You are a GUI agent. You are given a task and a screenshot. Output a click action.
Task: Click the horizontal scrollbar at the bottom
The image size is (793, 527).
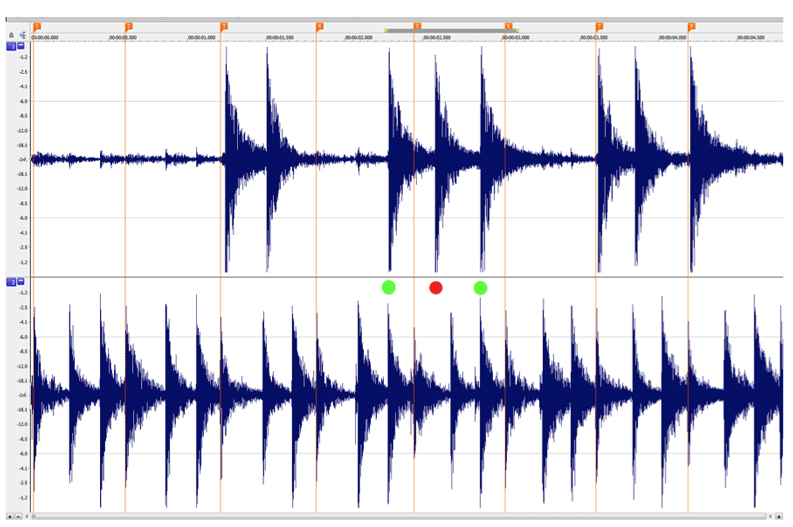click(400, 517)
